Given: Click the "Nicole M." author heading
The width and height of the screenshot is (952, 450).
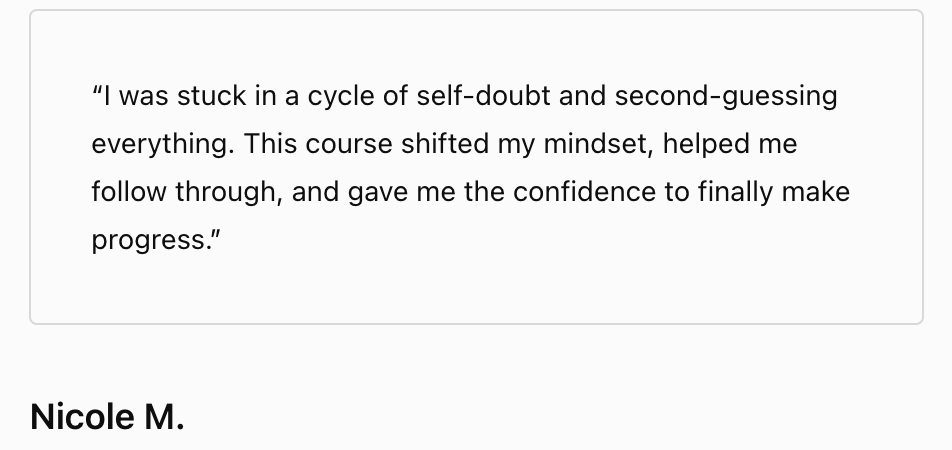Looking at the screenshot, I should tap(107, 417).
